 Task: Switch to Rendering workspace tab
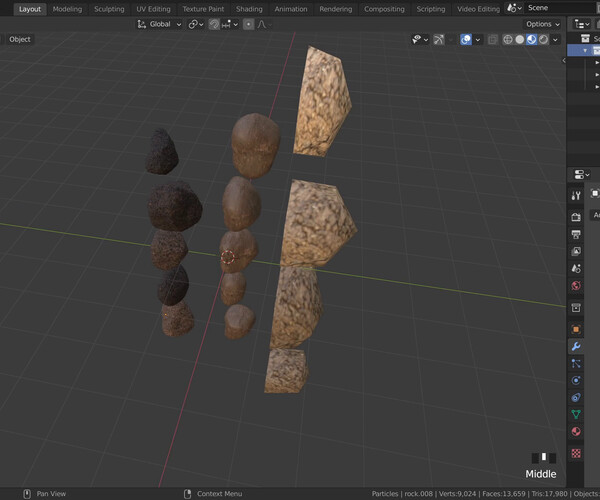(x=336, y=9)
